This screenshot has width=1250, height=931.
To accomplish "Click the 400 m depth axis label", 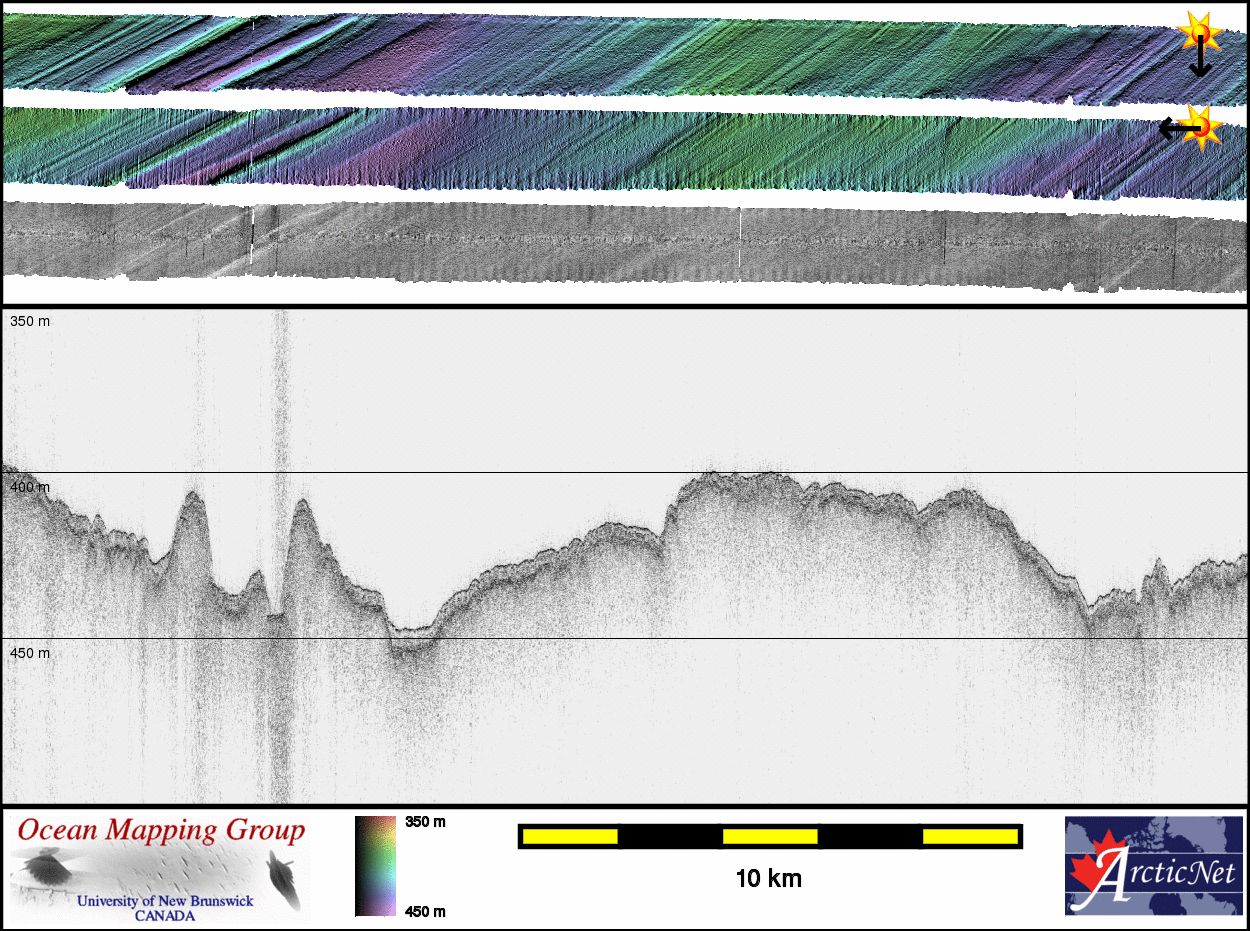I will tap(30, 487).
